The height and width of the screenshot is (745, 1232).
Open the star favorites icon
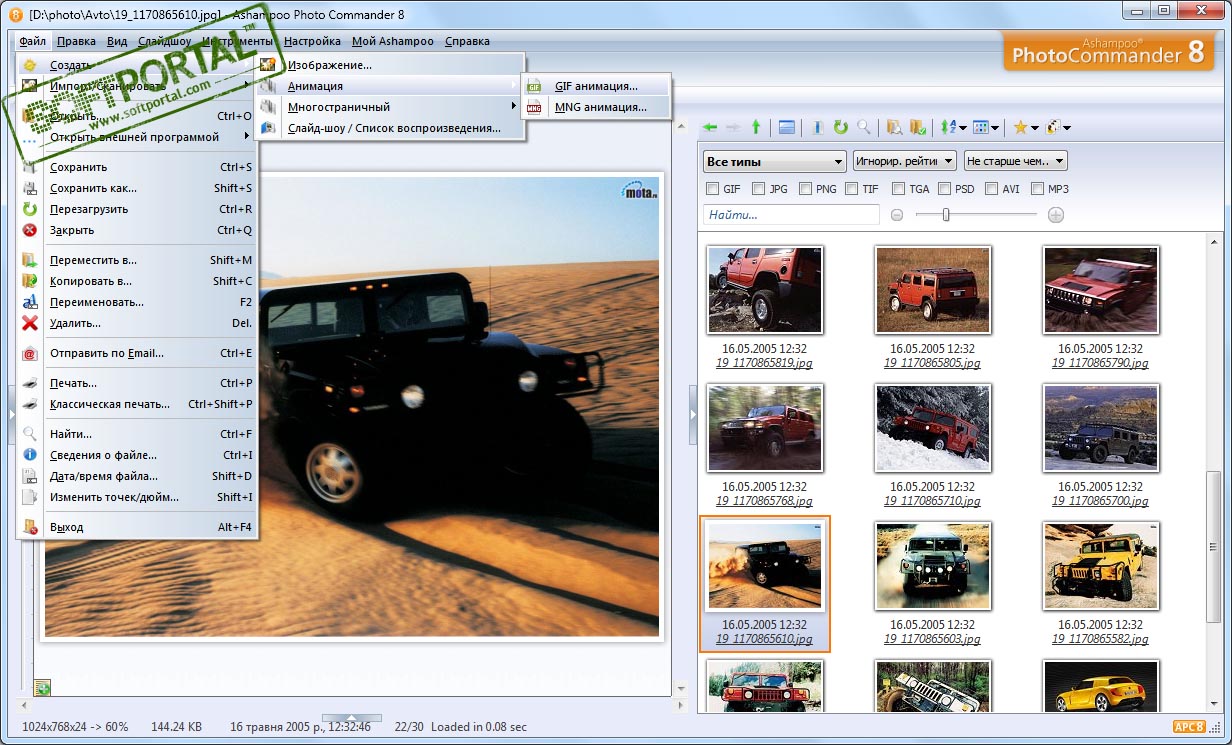1020,127
